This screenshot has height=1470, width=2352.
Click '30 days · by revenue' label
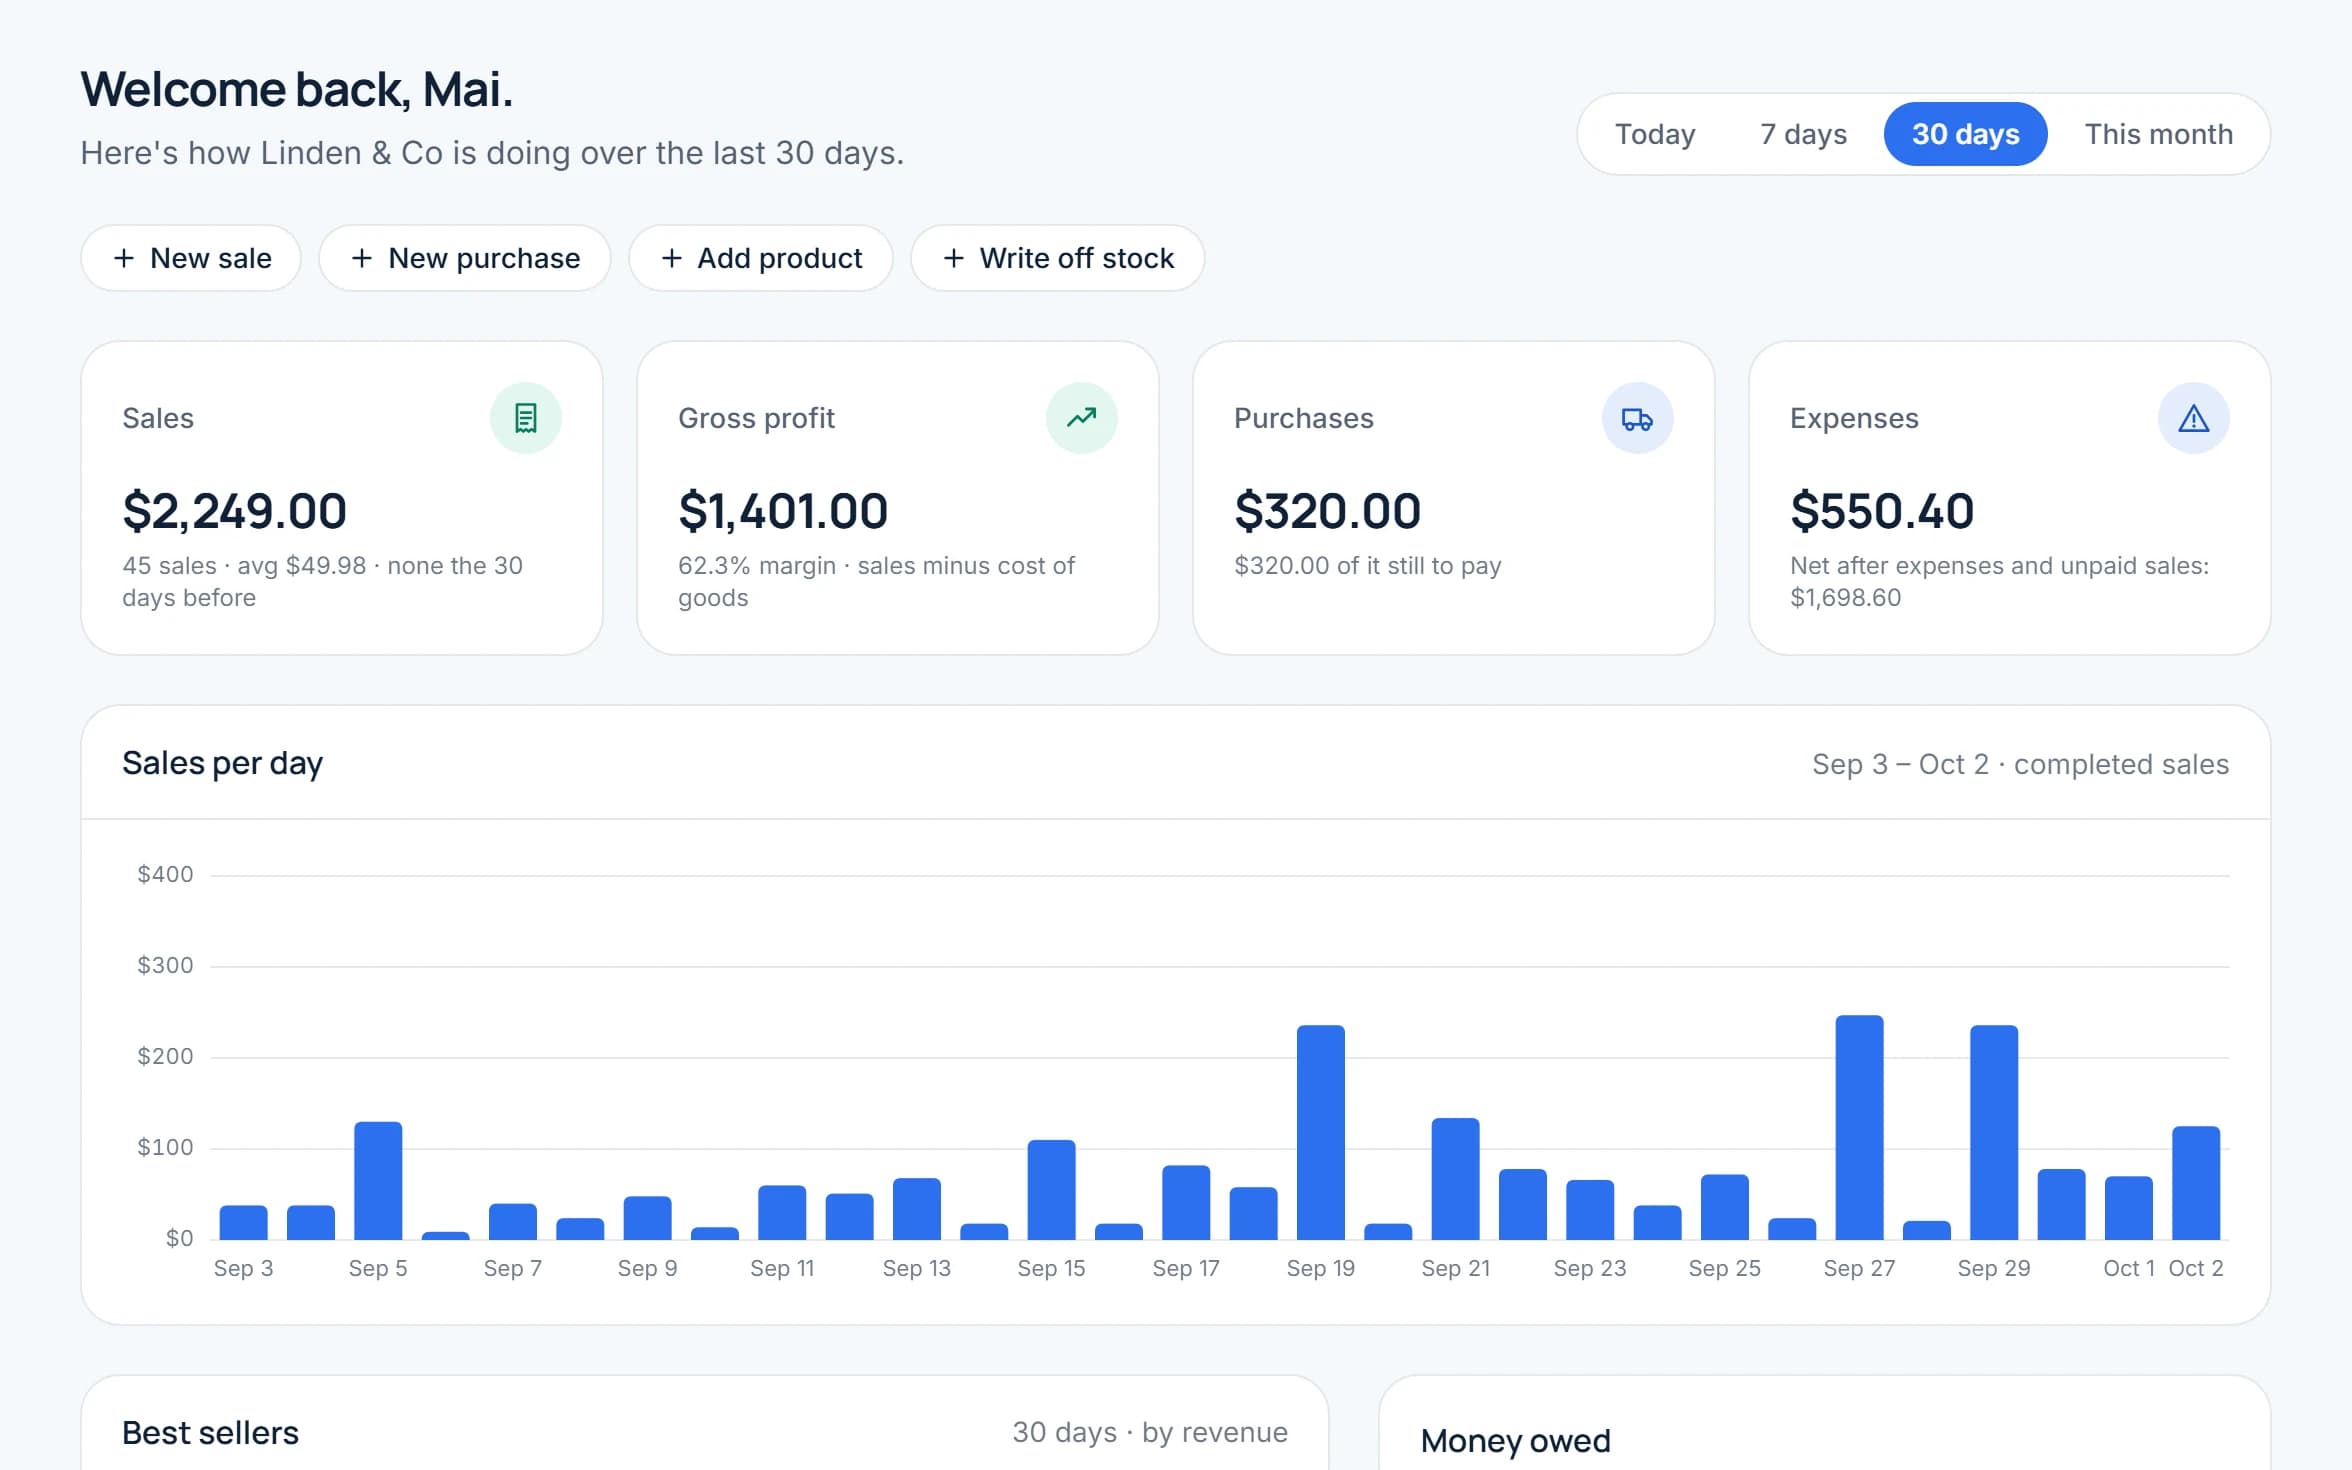(1150, 1432)
